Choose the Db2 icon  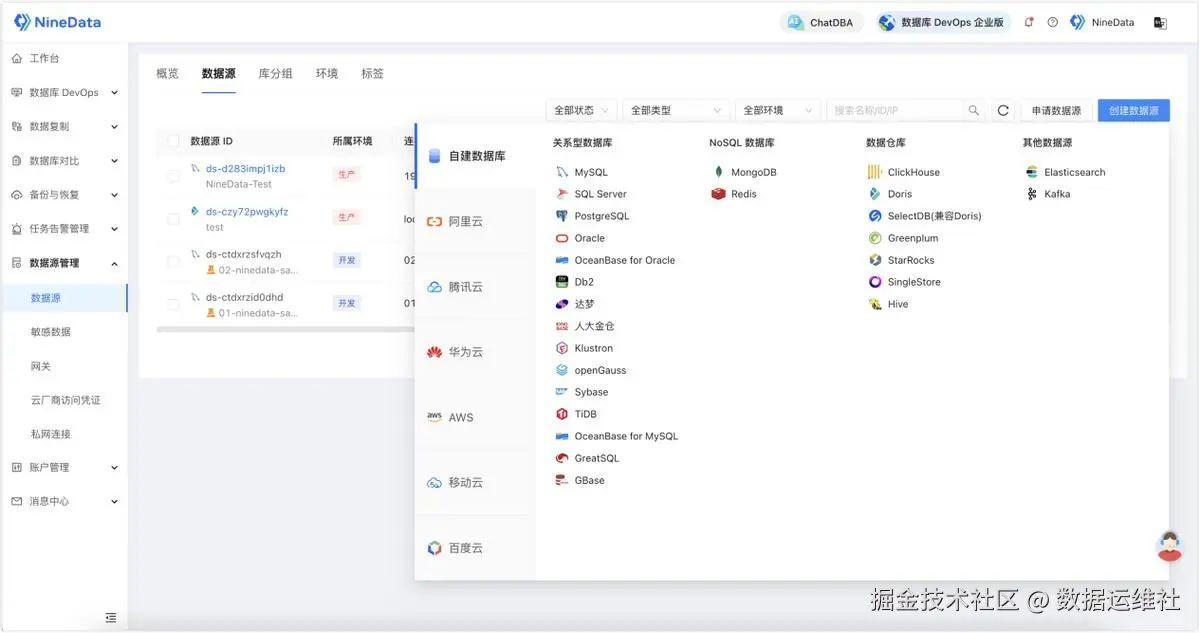point(562,282)
